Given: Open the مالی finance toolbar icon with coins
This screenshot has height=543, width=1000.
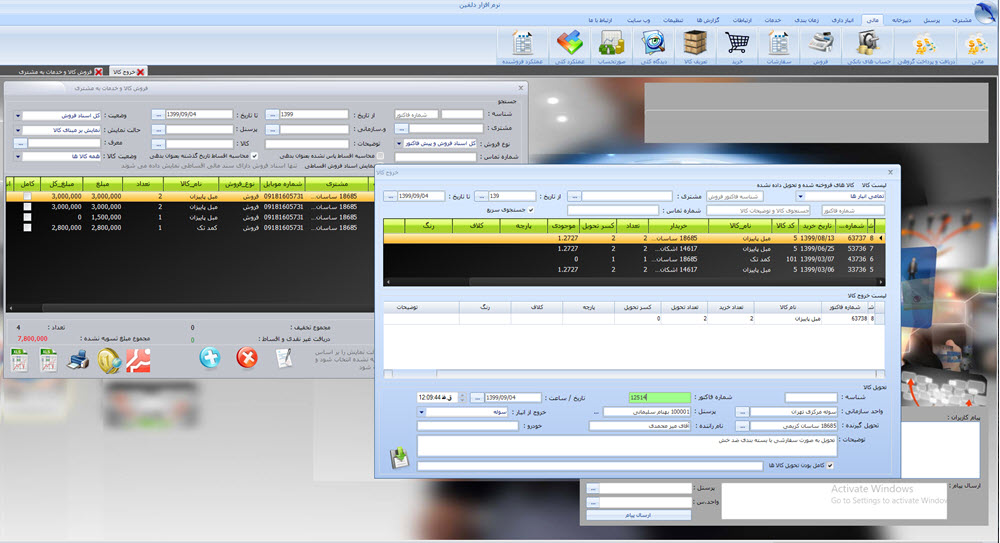Looking at the screenshot, I should click(x=976, y=43).
